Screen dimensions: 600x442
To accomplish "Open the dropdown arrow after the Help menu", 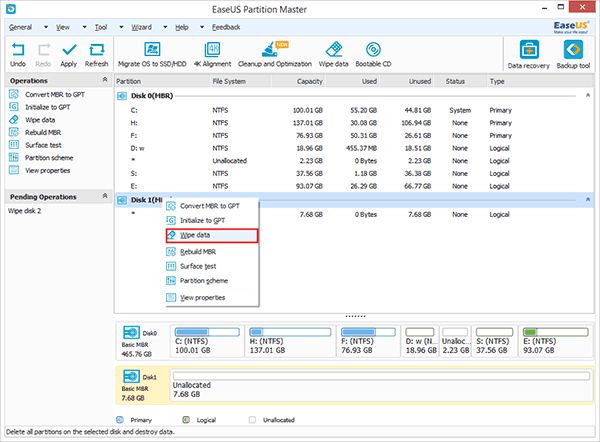I will pos(202,27).
